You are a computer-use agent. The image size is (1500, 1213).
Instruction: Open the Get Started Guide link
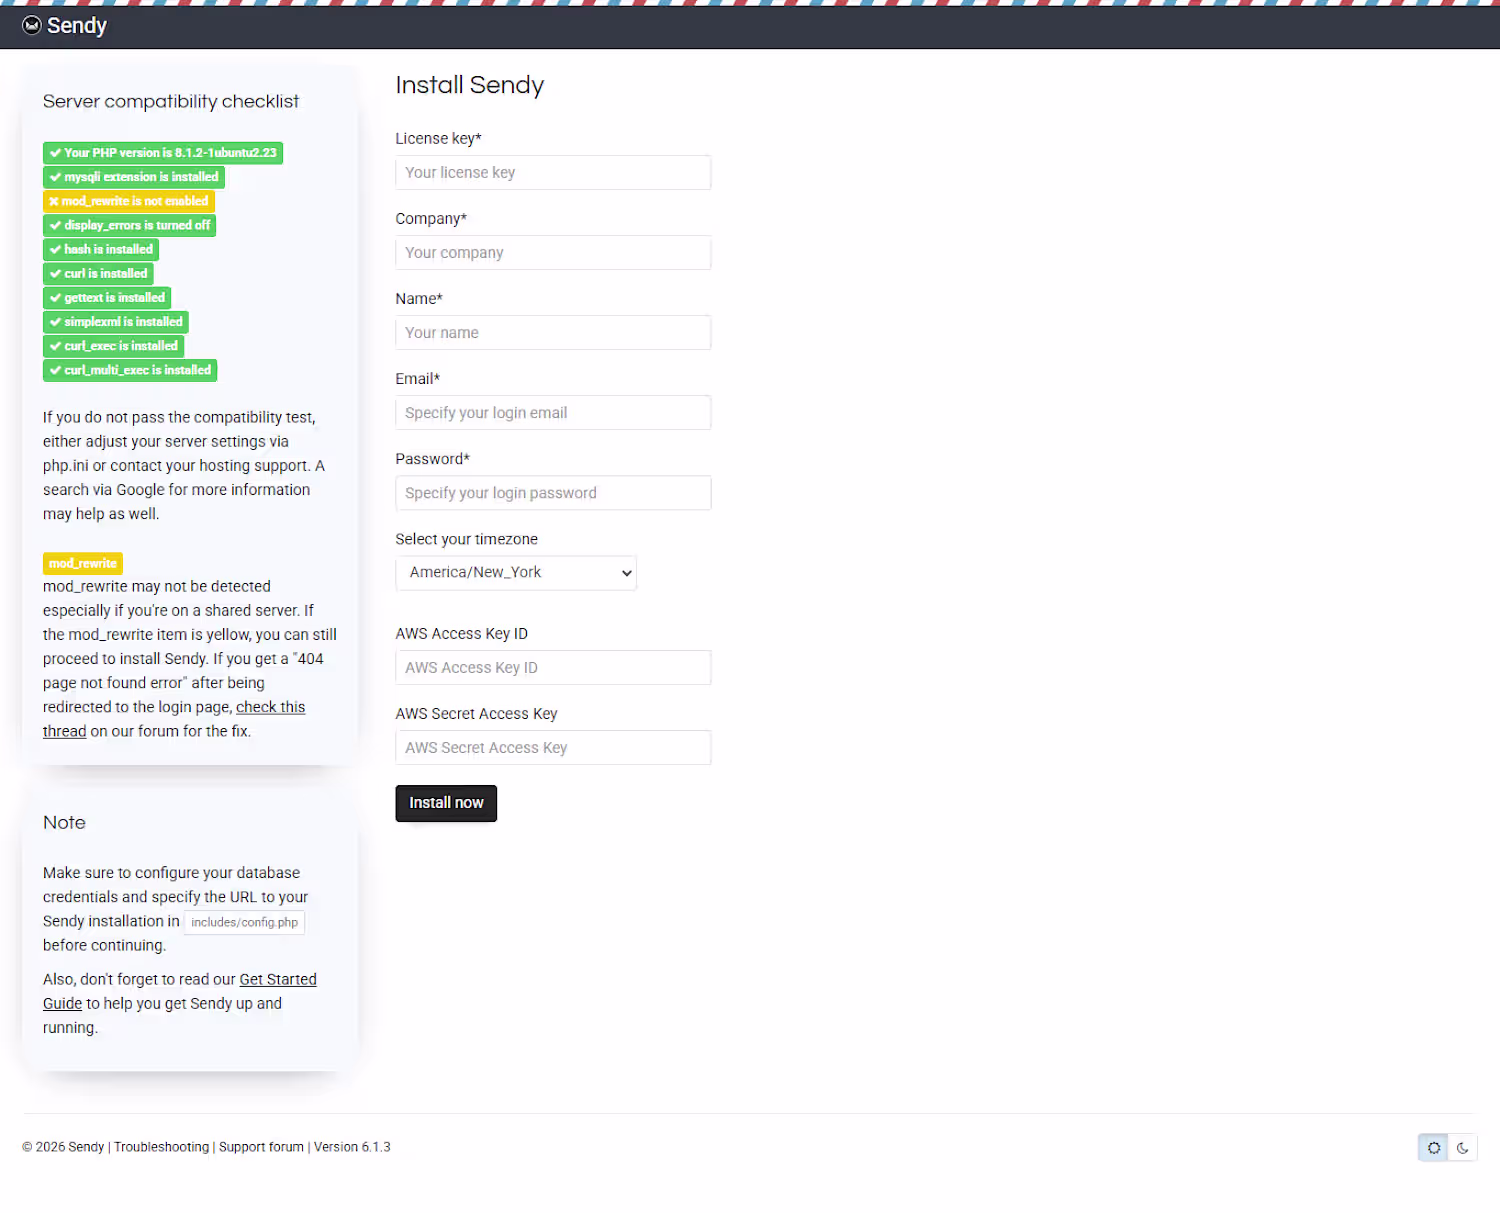click(x=278, y=980)
